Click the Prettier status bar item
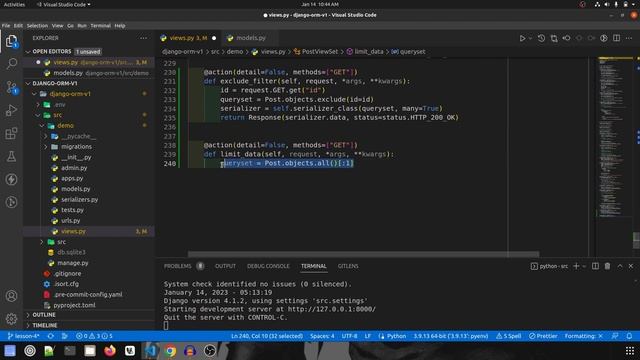The width and height of the screenshot is (640, 360). tap(543, 336)
